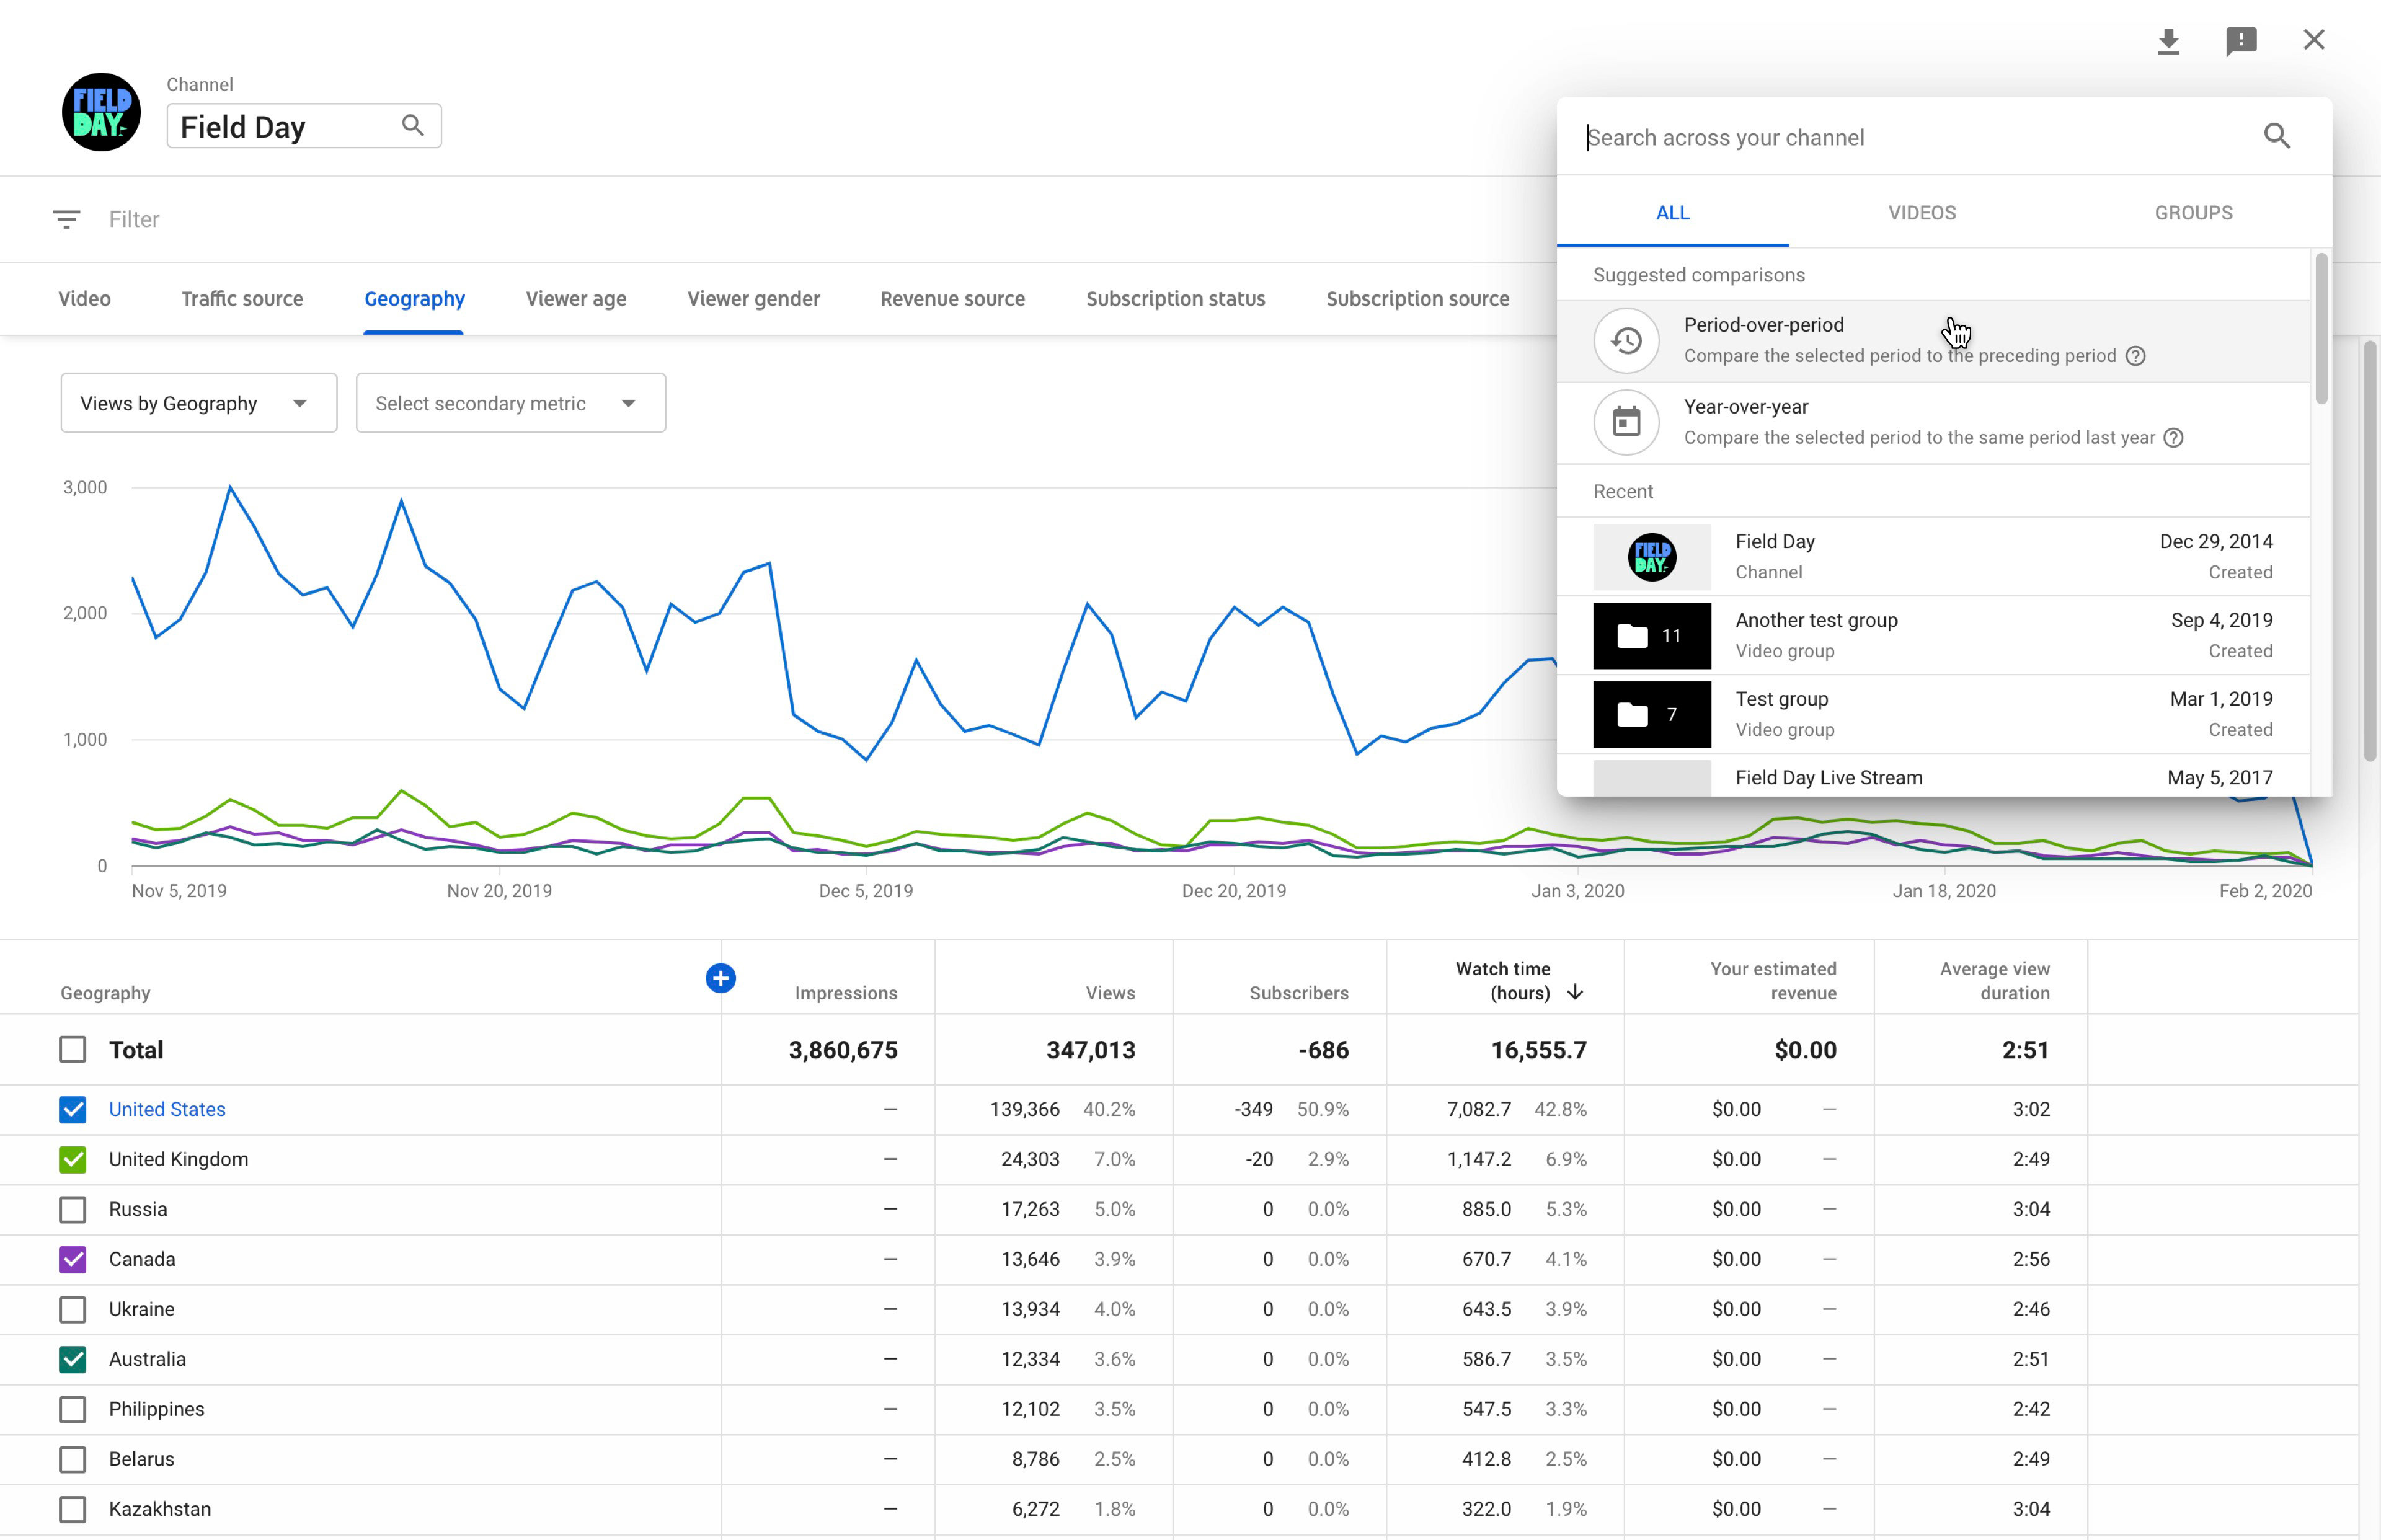The height and width of the screenshot is (1540, 2381).
Task: Select Test group recent item
Action: click(x=1933, y=714)
